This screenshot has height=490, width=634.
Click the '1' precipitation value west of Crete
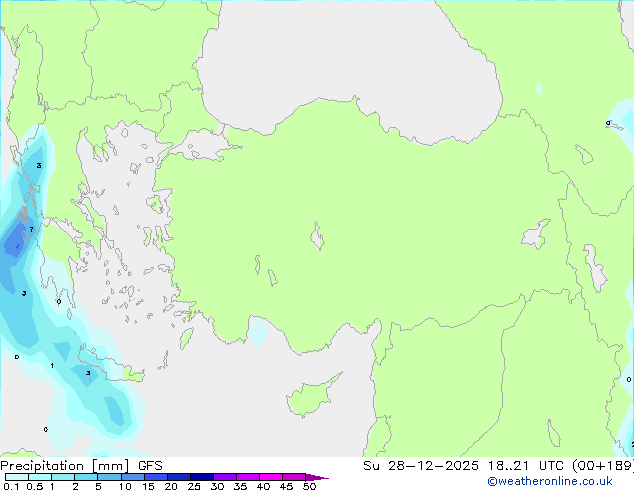(52, 365)
